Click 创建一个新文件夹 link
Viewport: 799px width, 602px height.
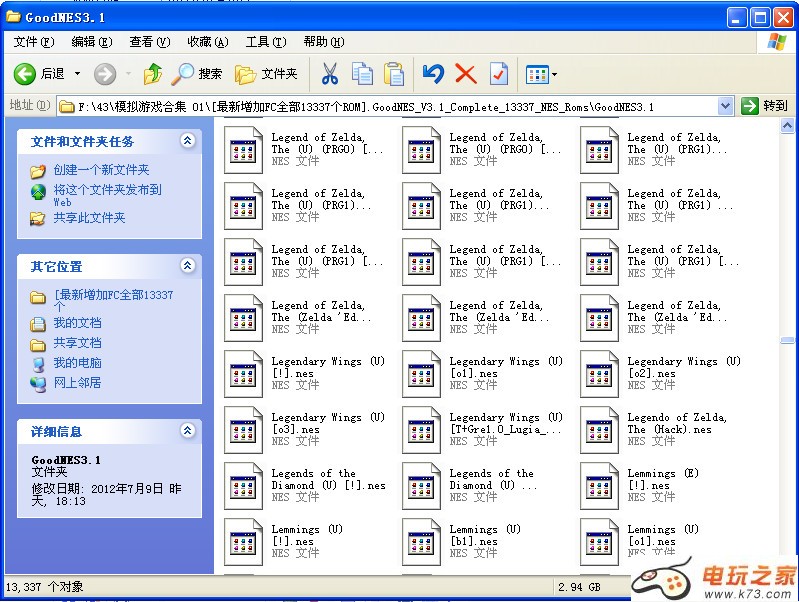point(101,170)
